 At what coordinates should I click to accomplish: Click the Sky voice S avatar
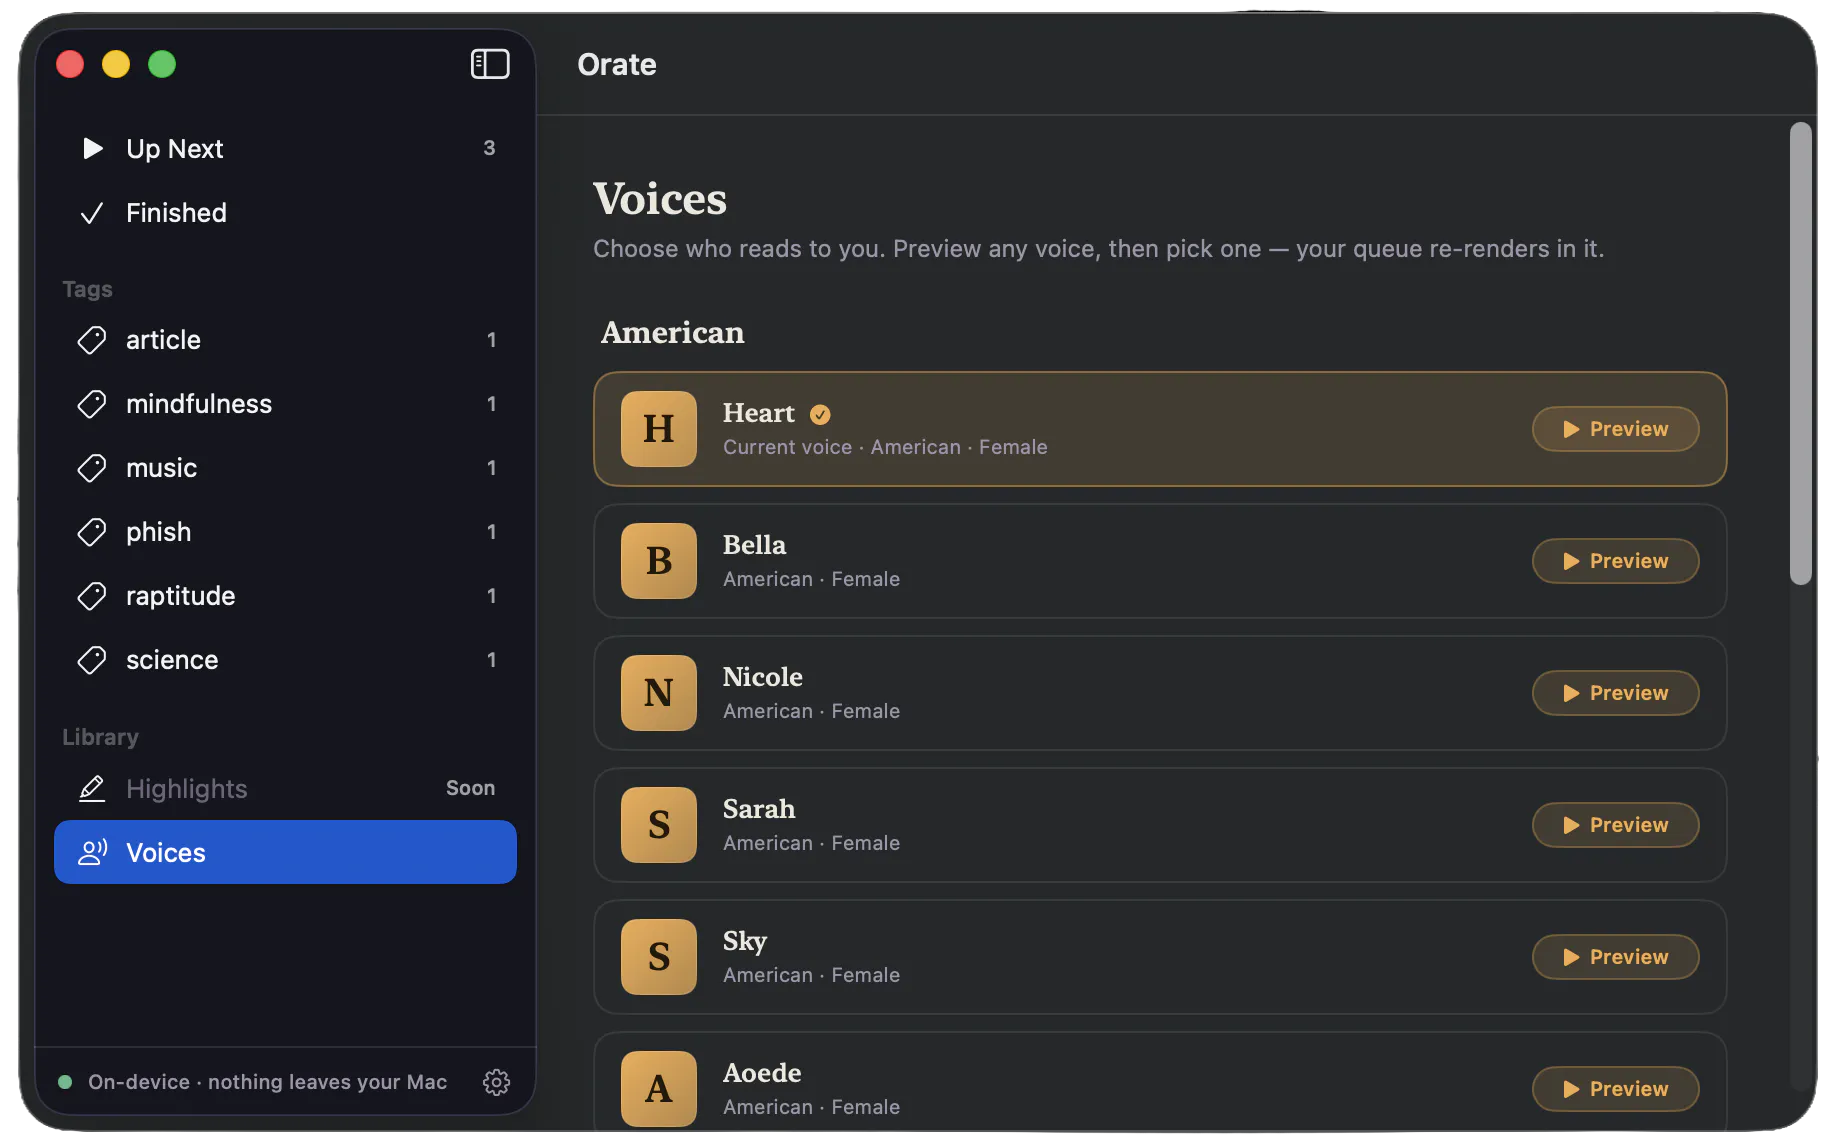pyautogui.click(x=658, y=957)
